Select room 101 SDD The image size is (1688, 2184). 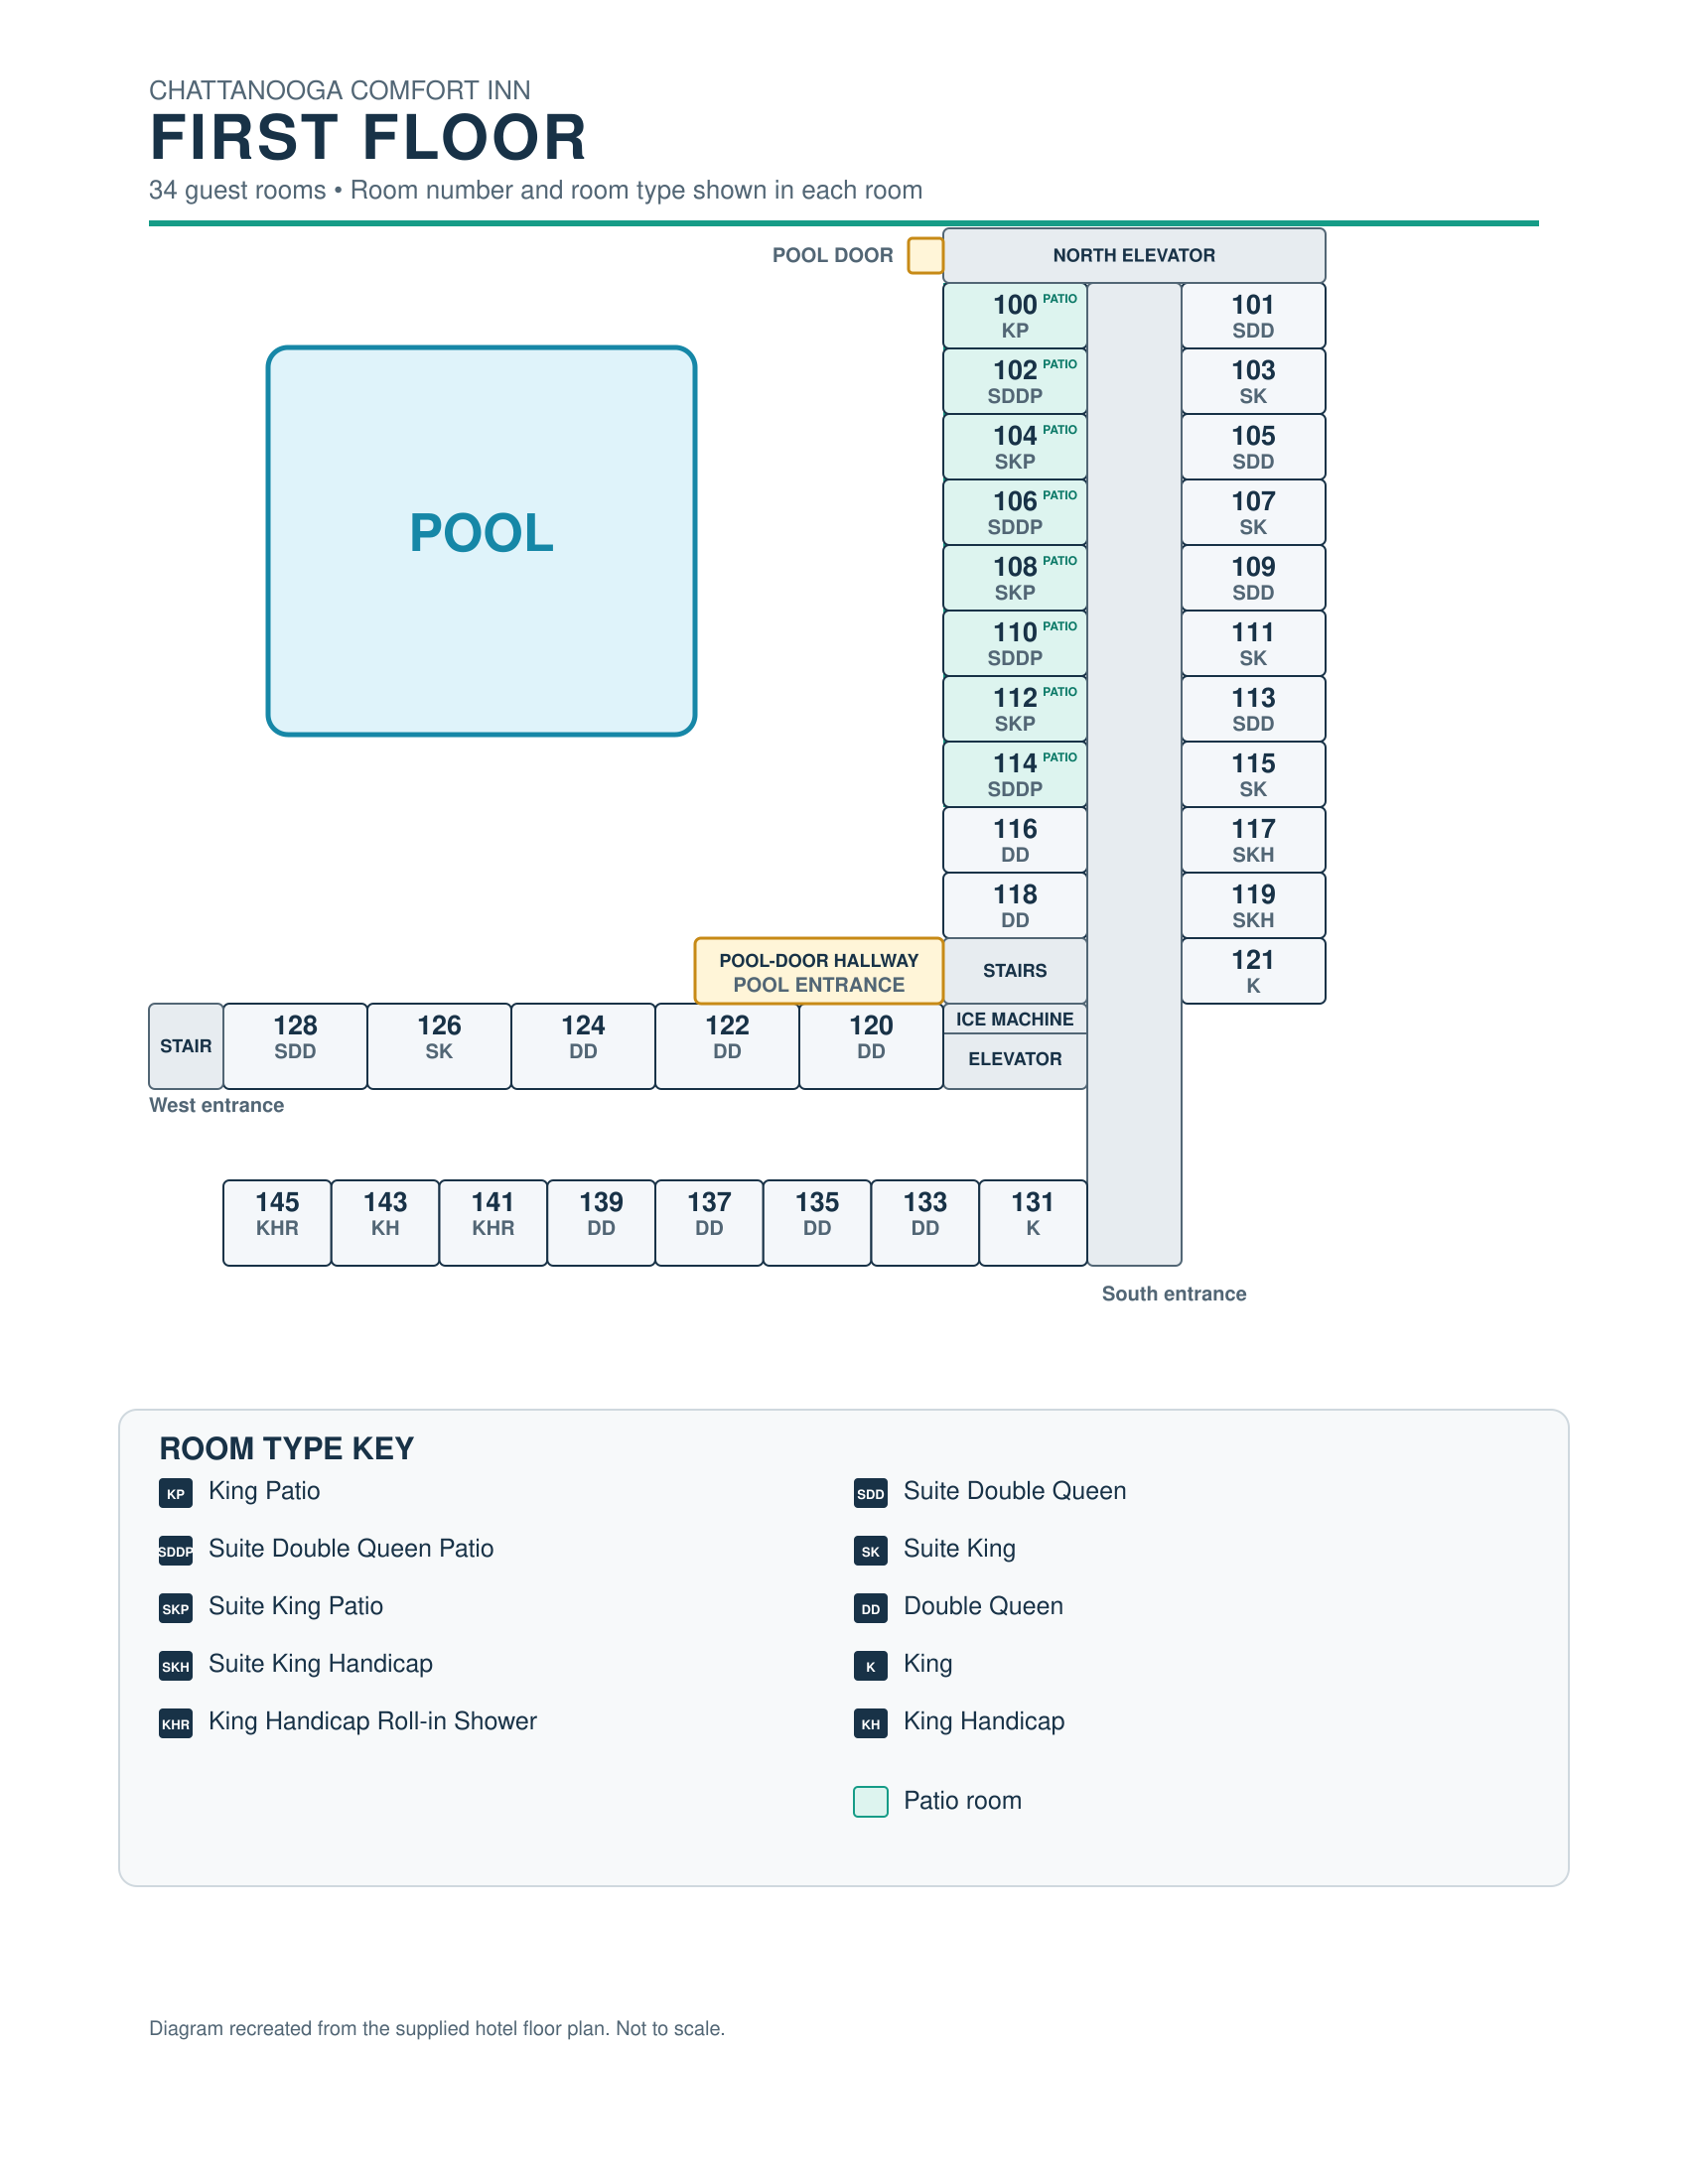point(1253,315)
